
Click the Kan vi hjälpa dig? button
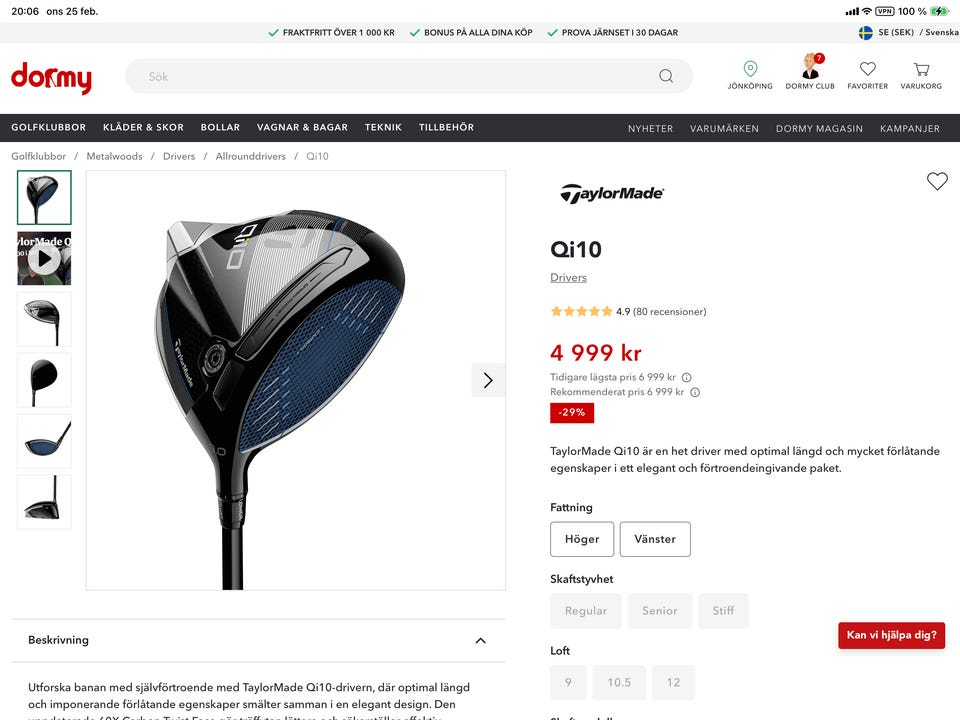[891, 635]
